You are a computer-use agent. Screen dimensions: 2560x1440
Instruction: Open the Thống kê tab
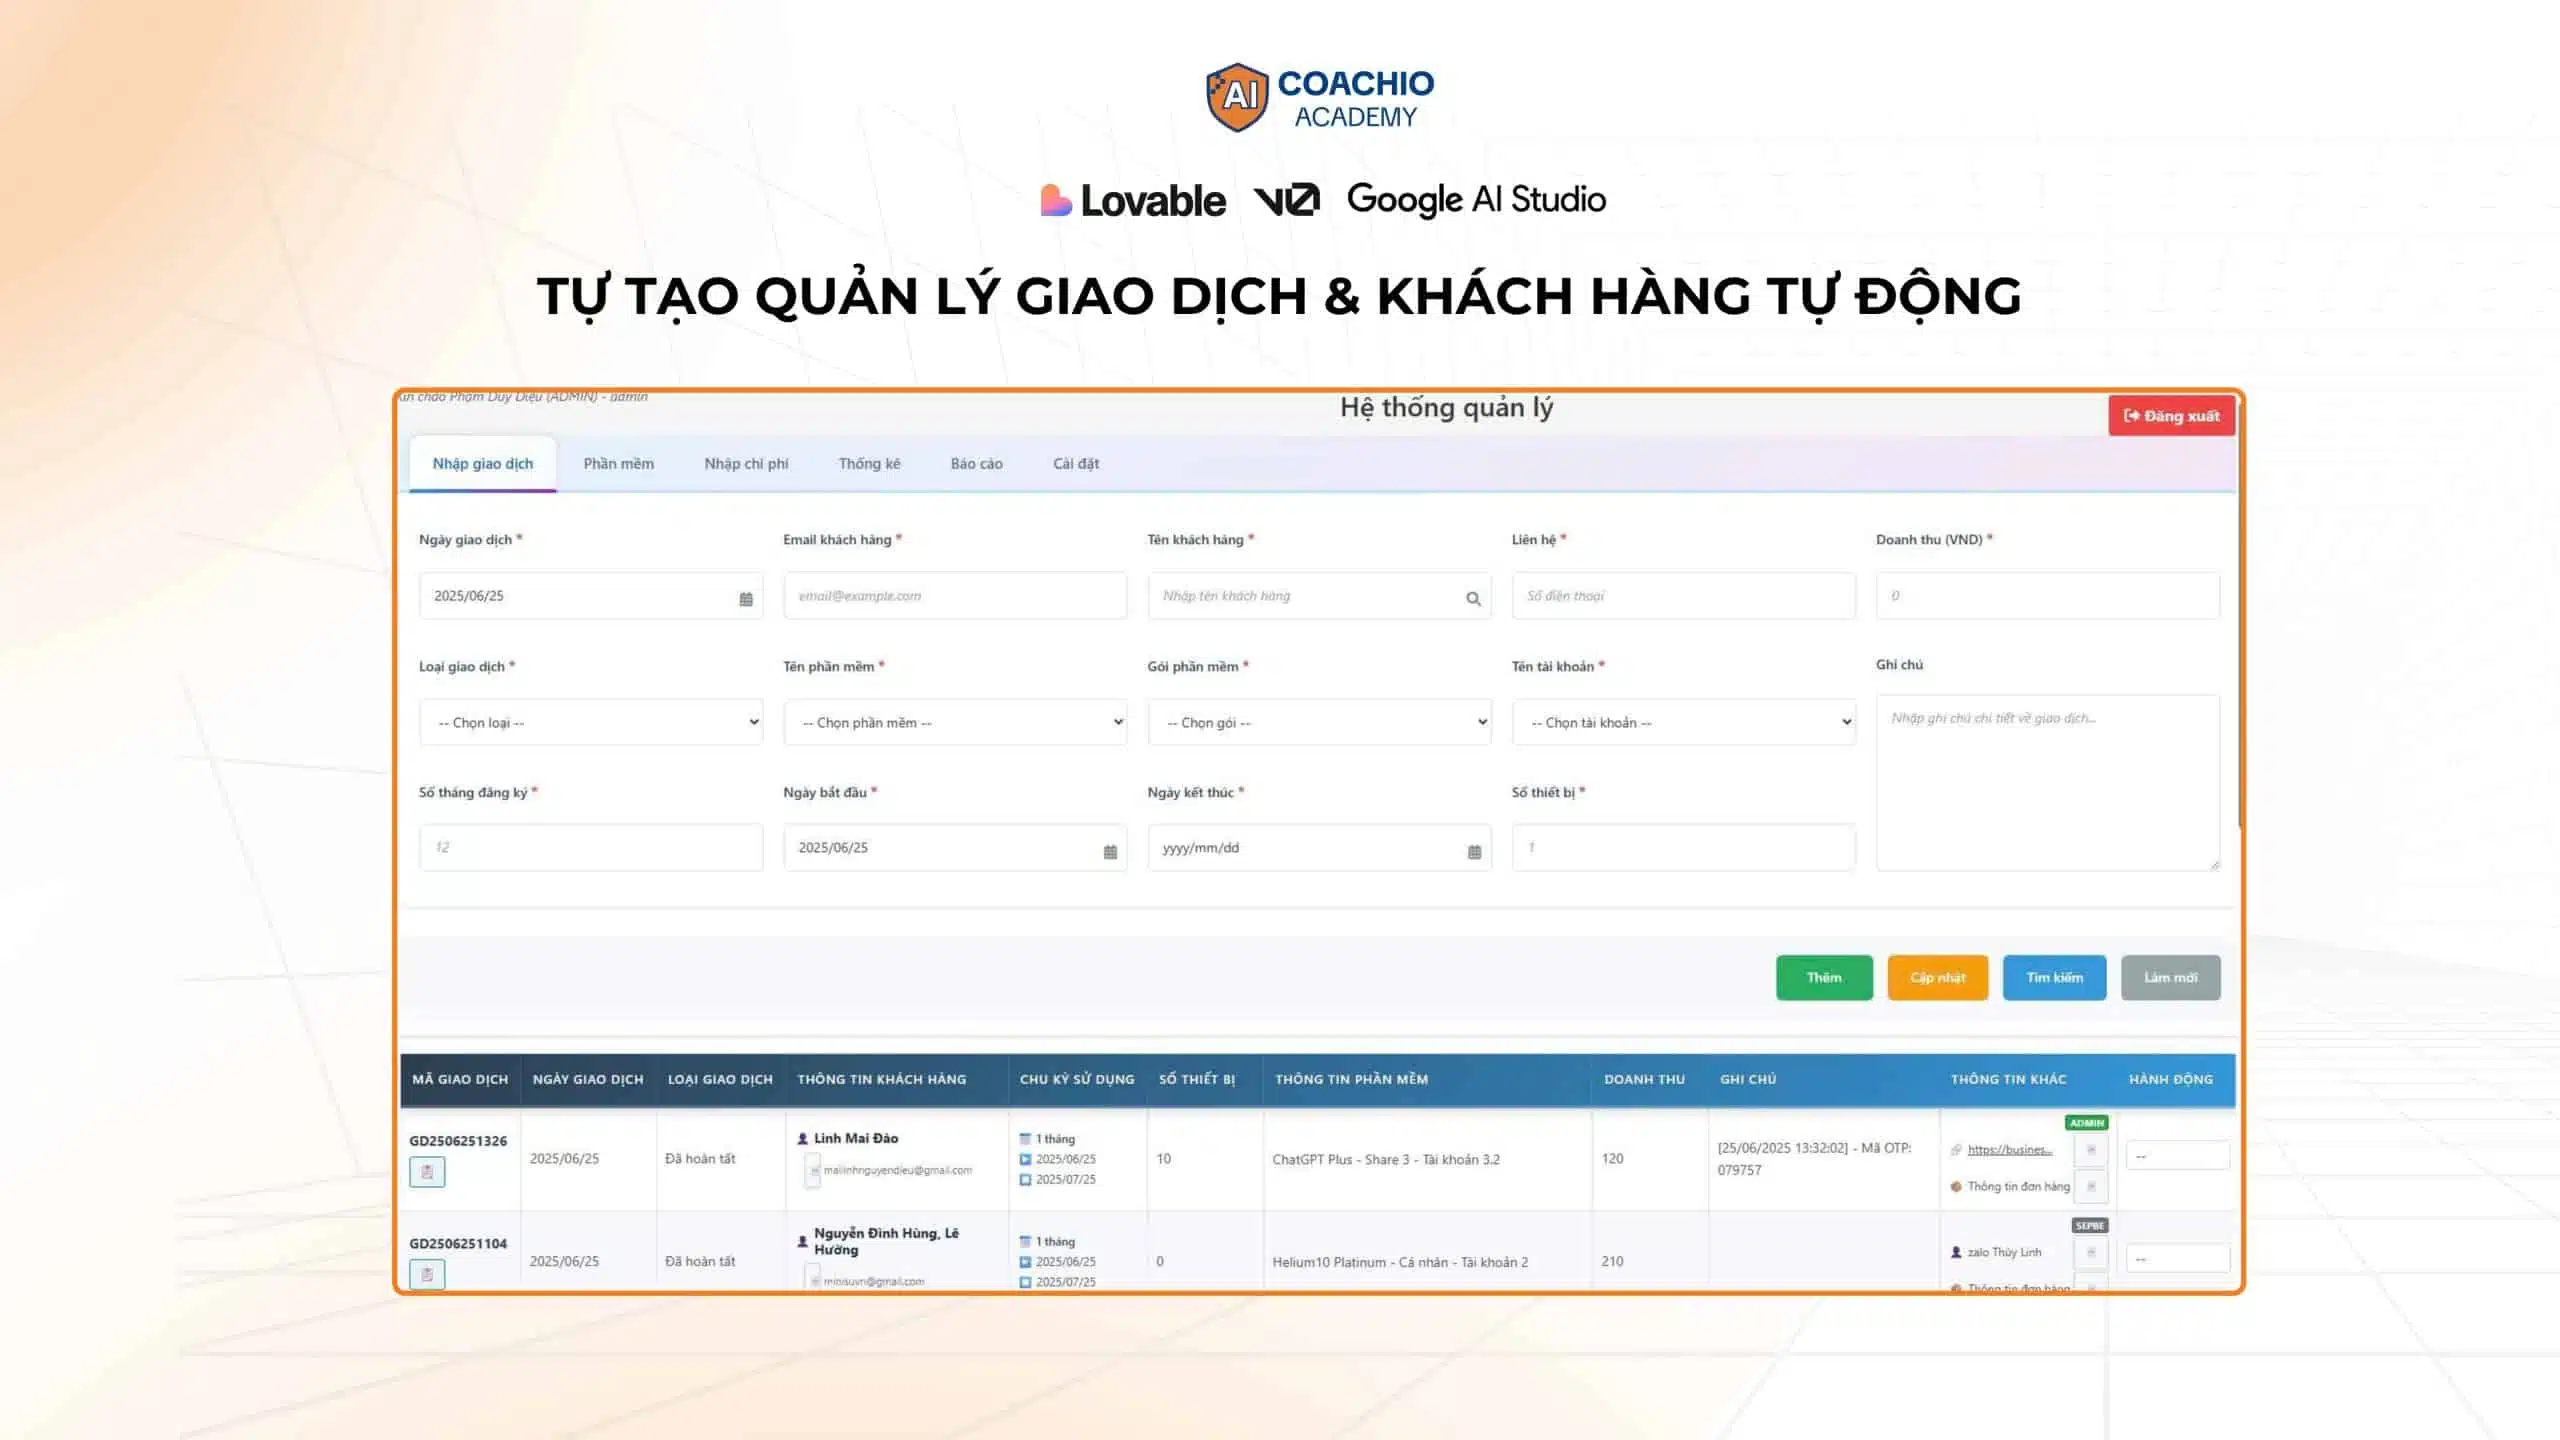(869, 464)
